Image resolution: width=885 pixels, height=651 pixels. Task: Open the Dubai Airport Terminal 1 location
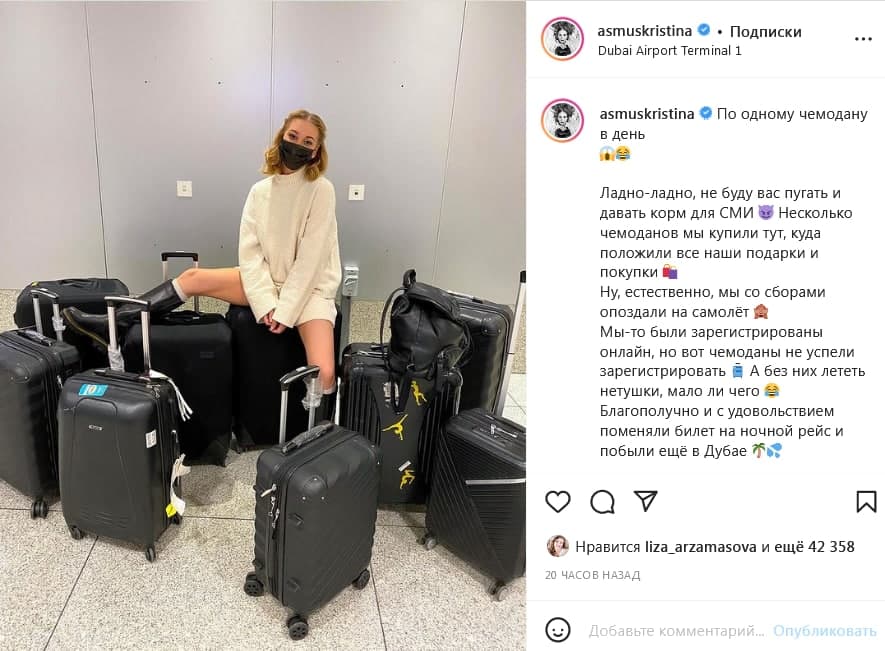669,50
